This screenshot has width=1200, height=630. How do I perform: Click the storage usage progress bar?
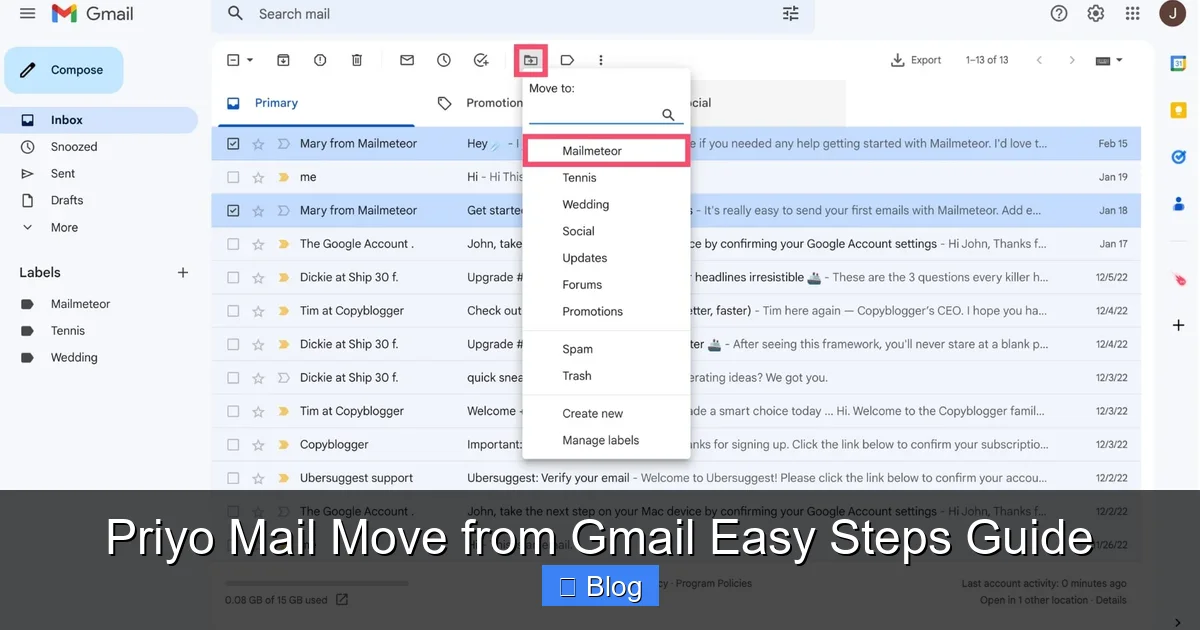coord(316,583)
